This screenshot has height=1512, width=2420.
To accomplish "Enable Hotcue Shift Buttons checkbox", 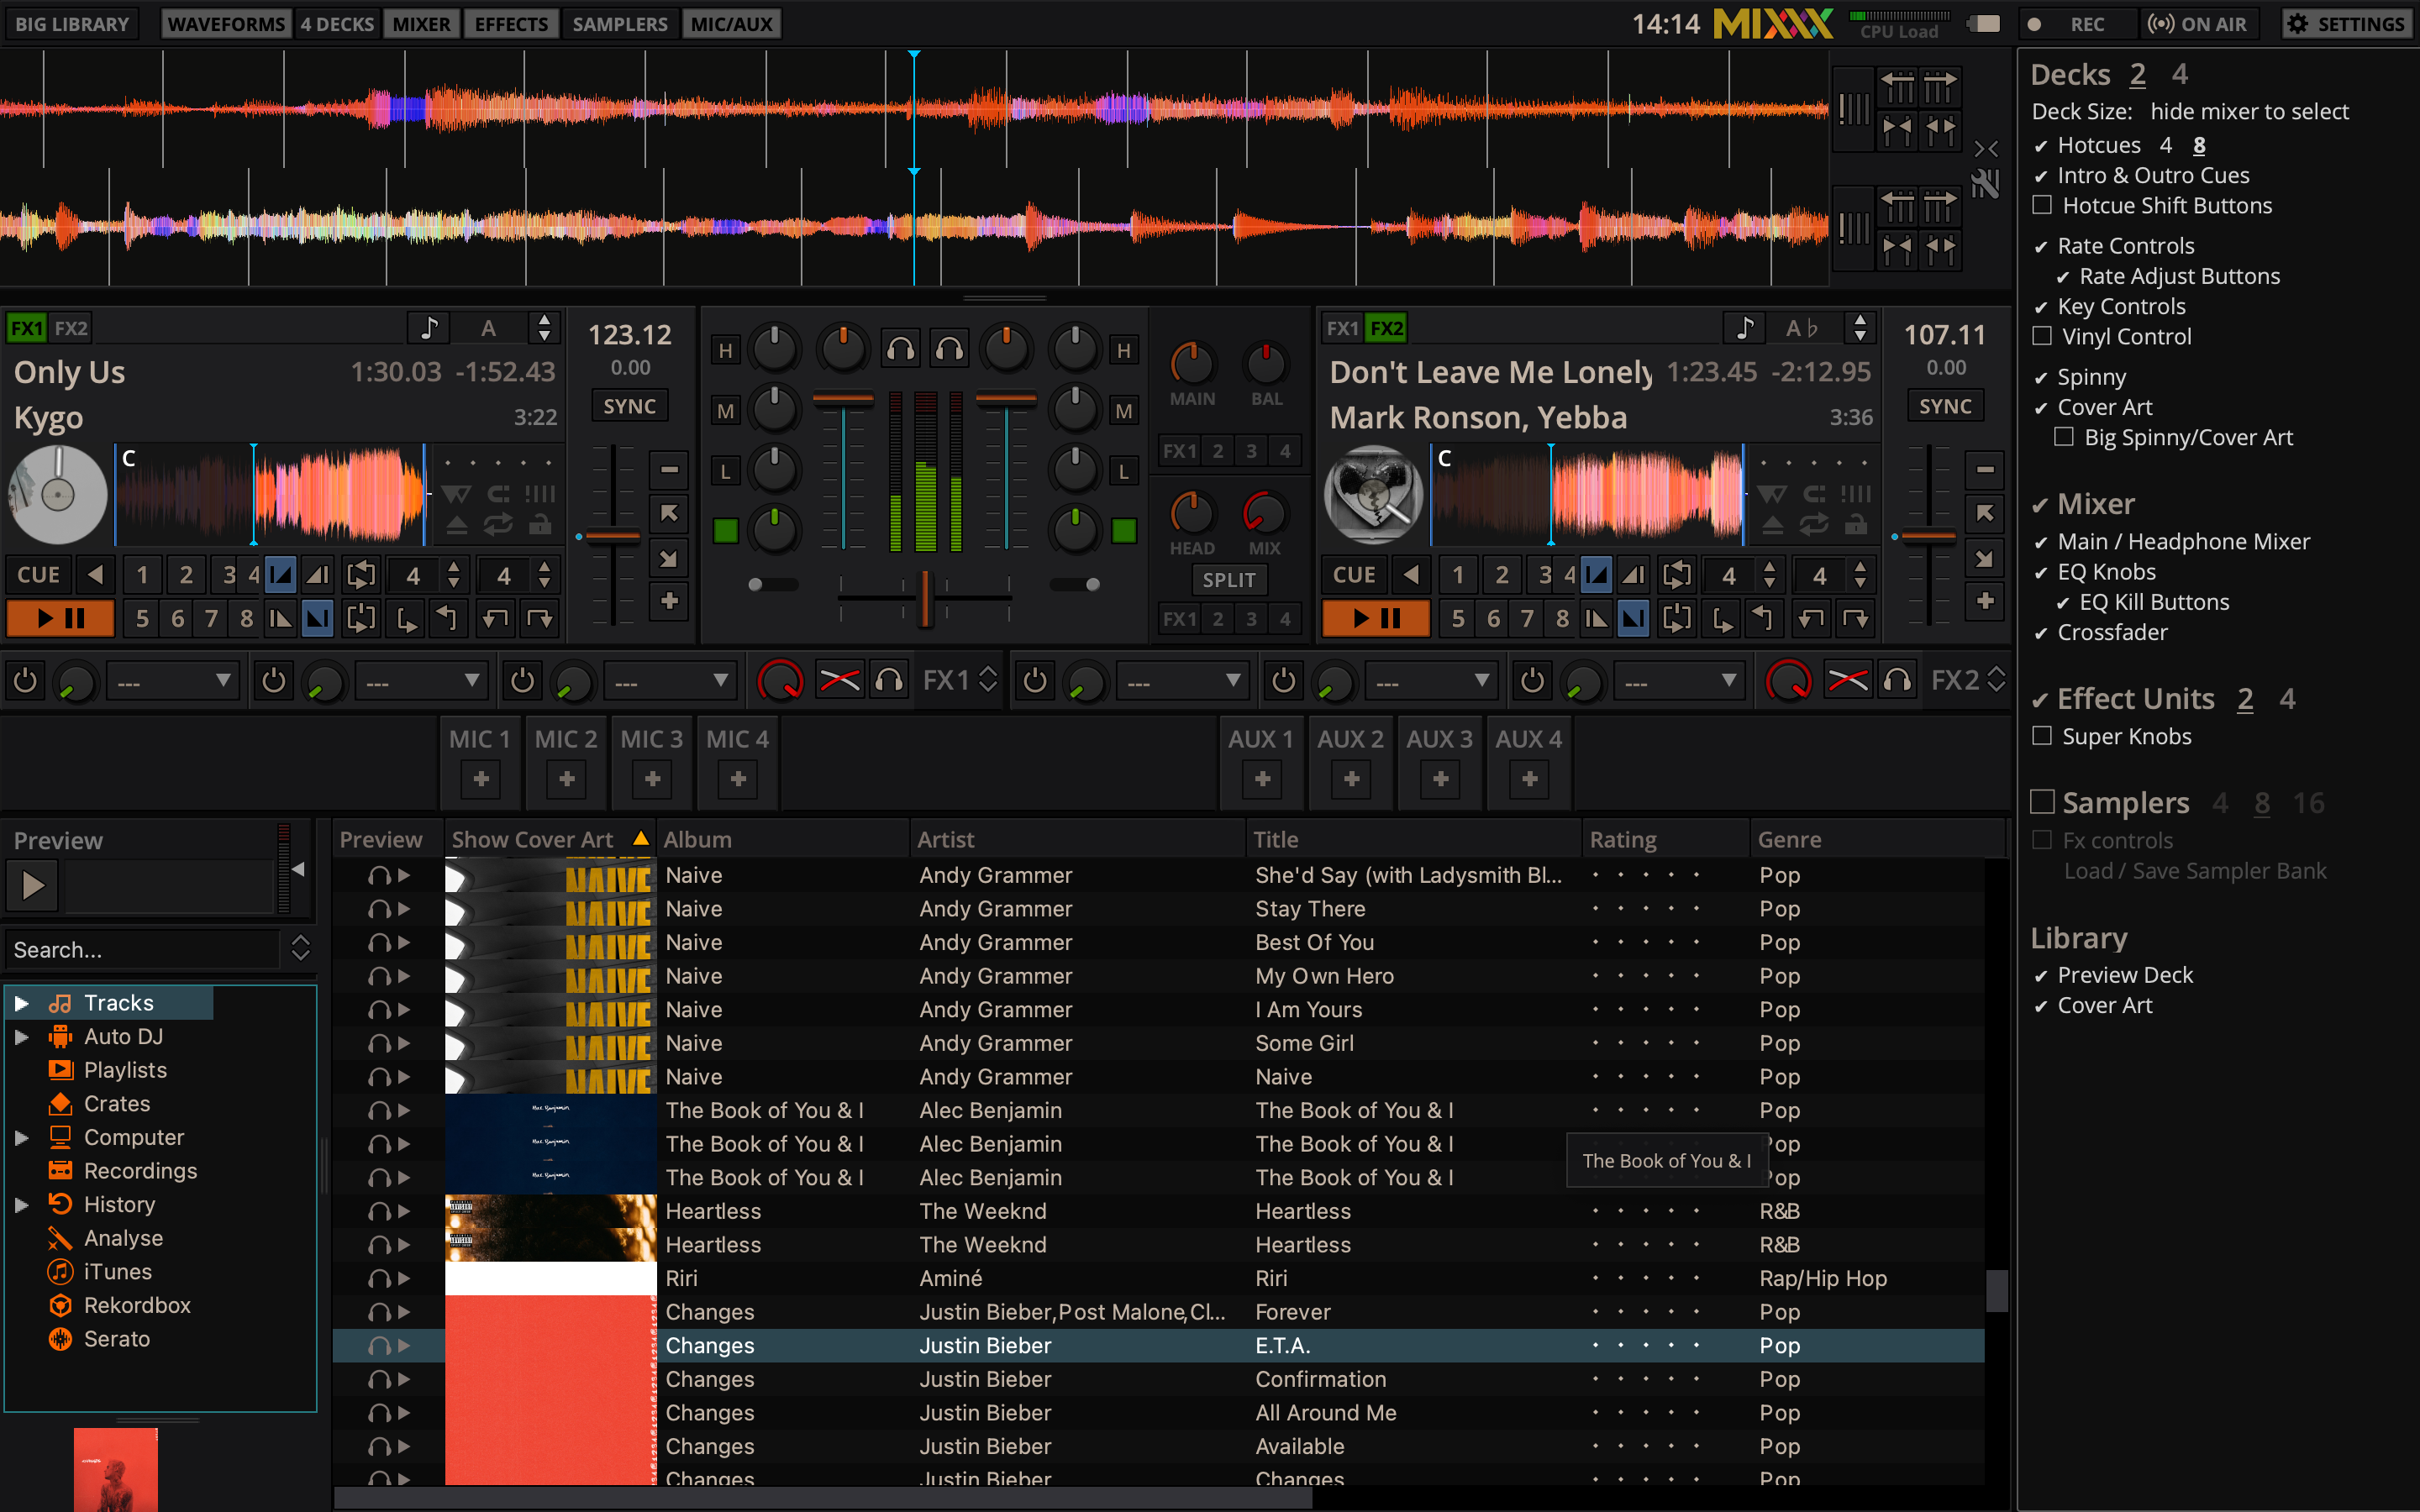I will (2042, 206).
